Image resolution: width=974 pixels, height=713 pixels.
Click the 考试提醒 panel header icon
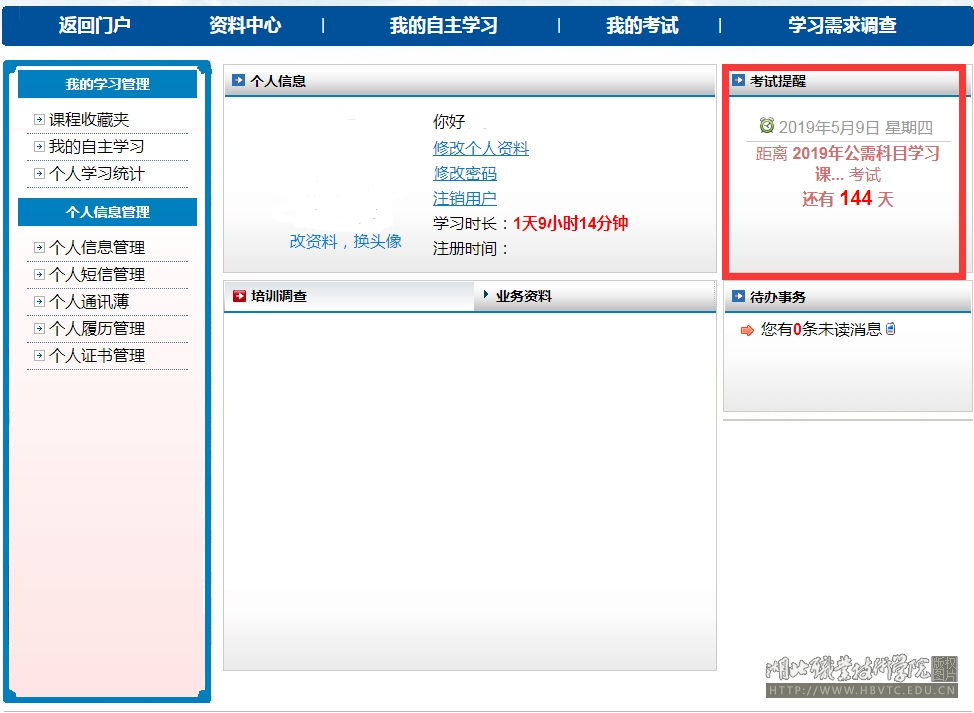(x=738, y=81)
